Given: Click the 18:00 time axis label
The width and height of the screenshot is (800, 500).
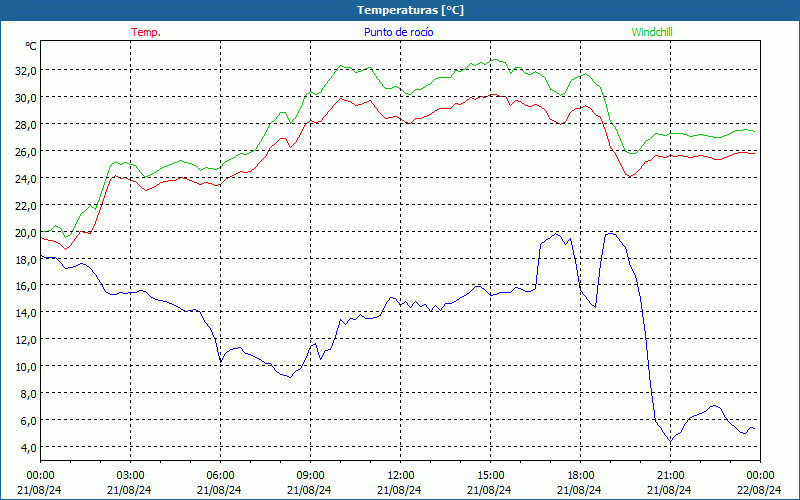Looking at the screenshot, I should (580, 476).
